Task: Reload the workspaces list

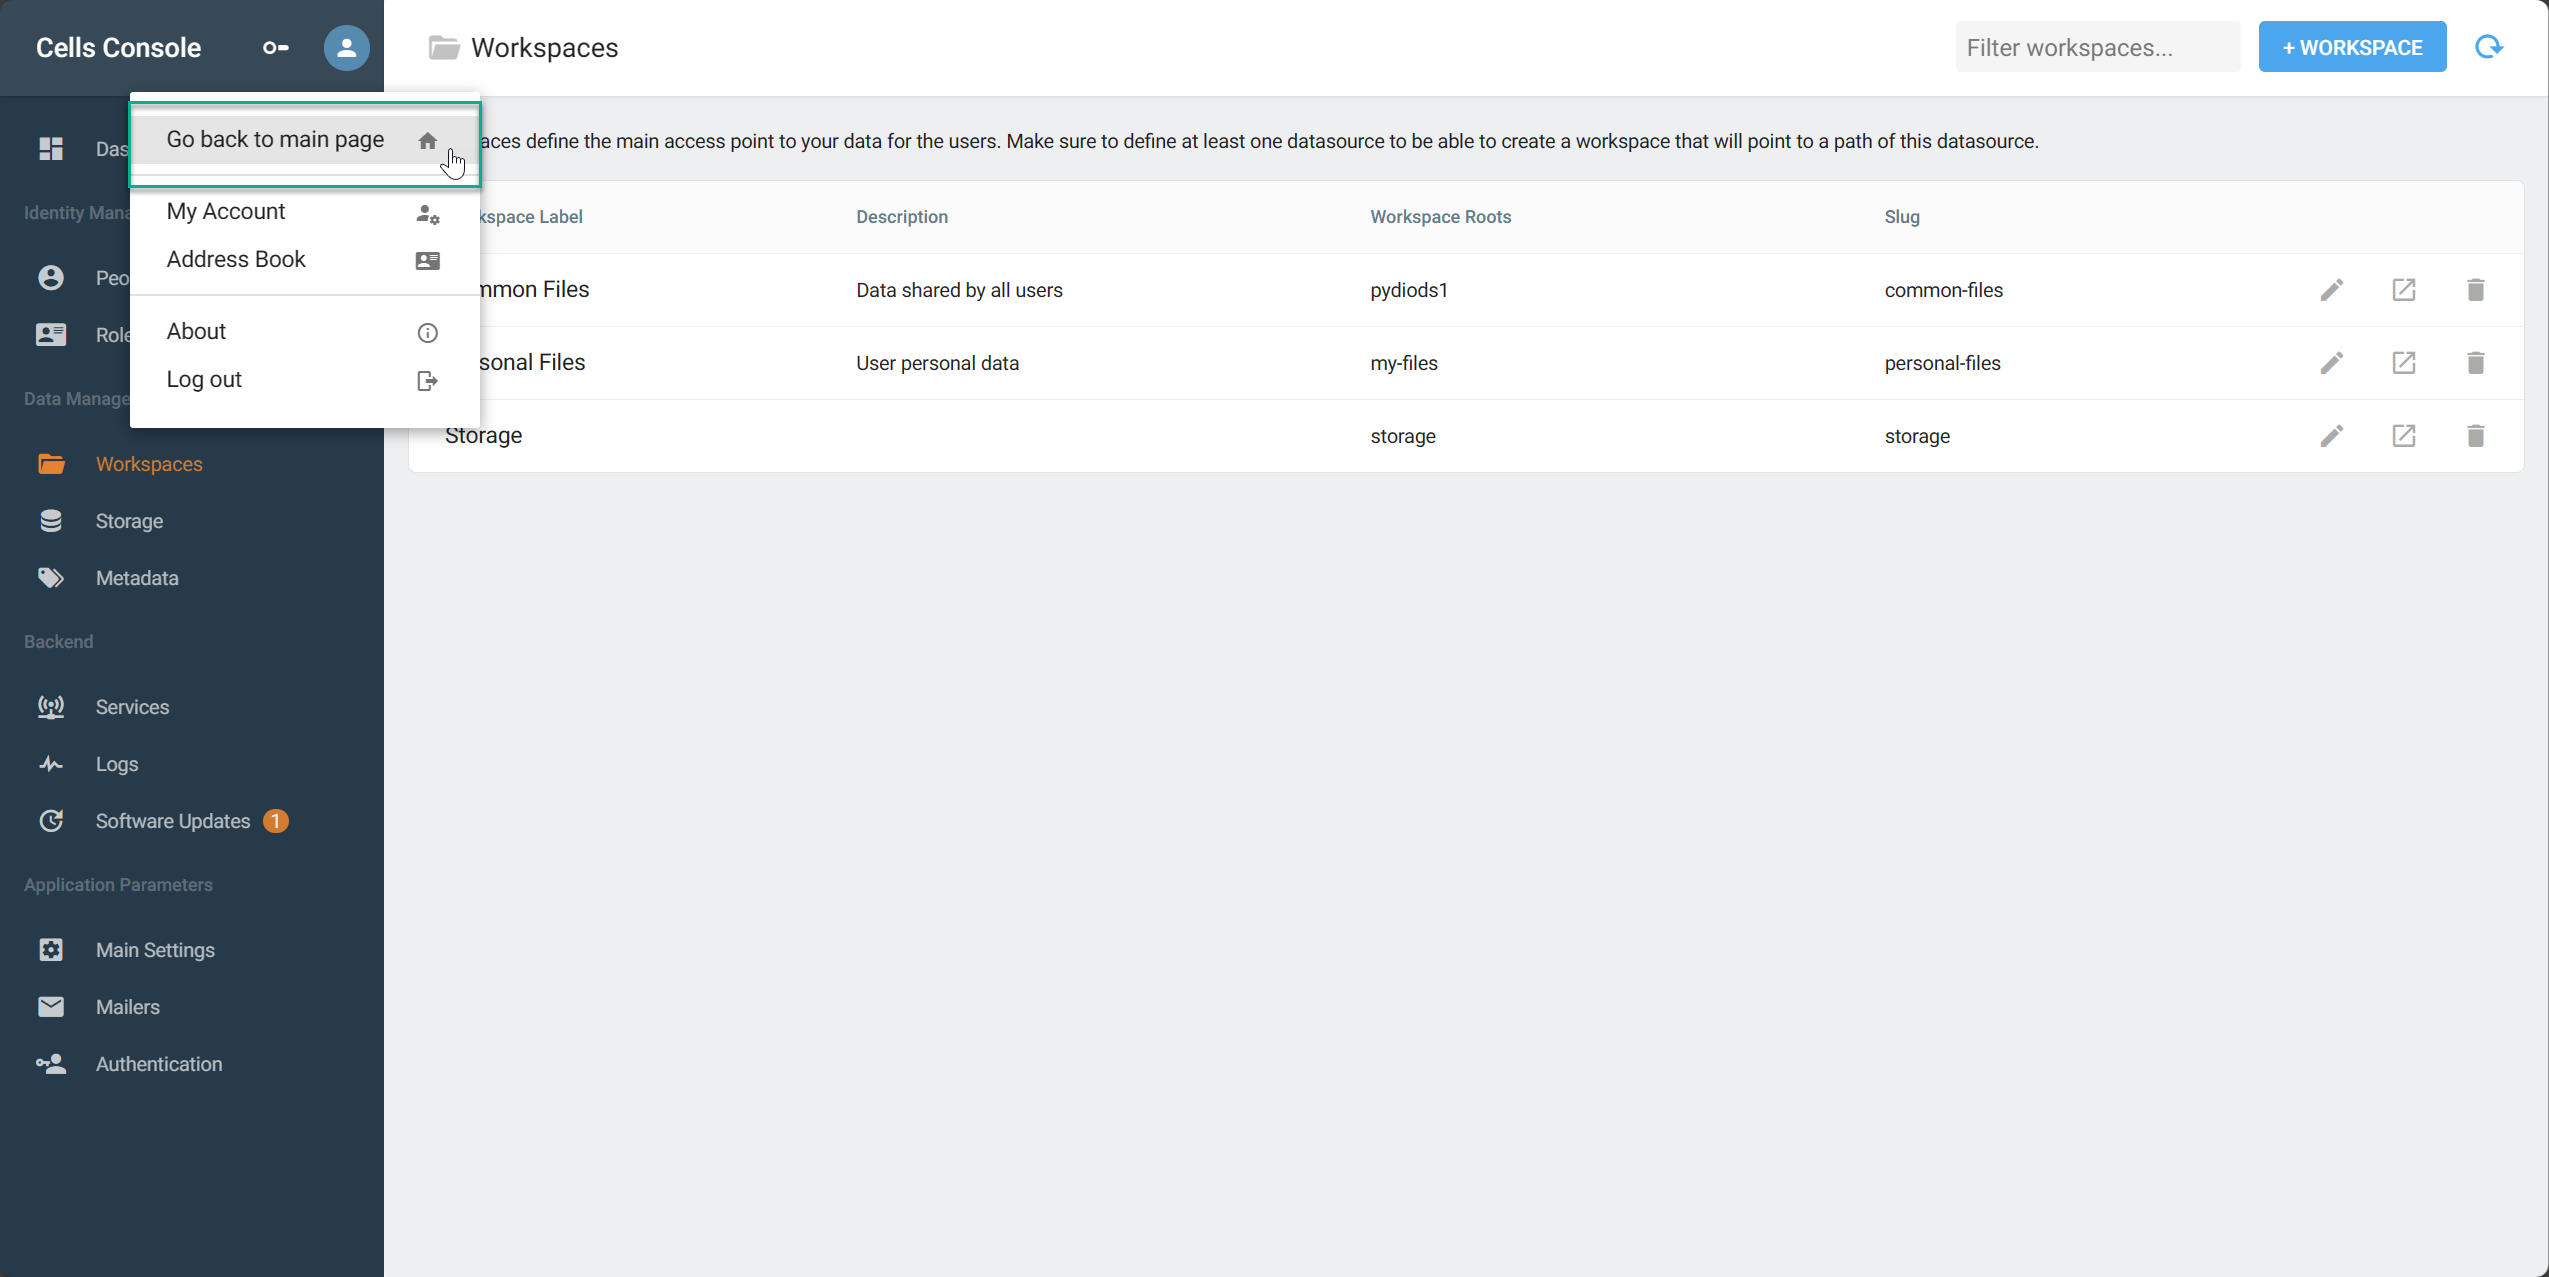Action: point(2489,47)
